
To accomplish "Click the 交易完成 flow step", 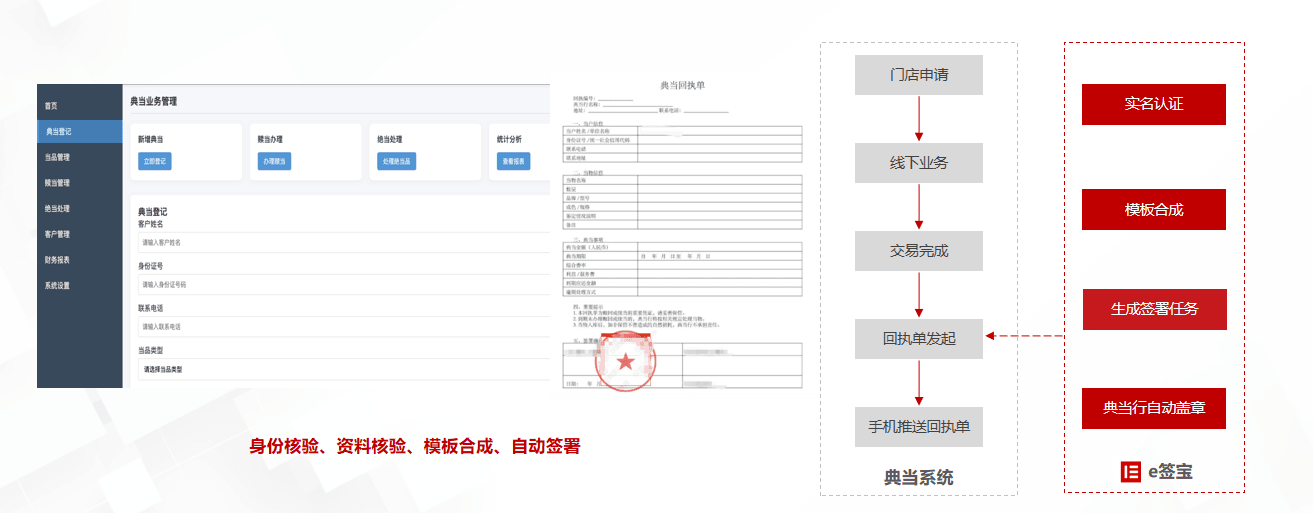I will (x=919, y=251).
